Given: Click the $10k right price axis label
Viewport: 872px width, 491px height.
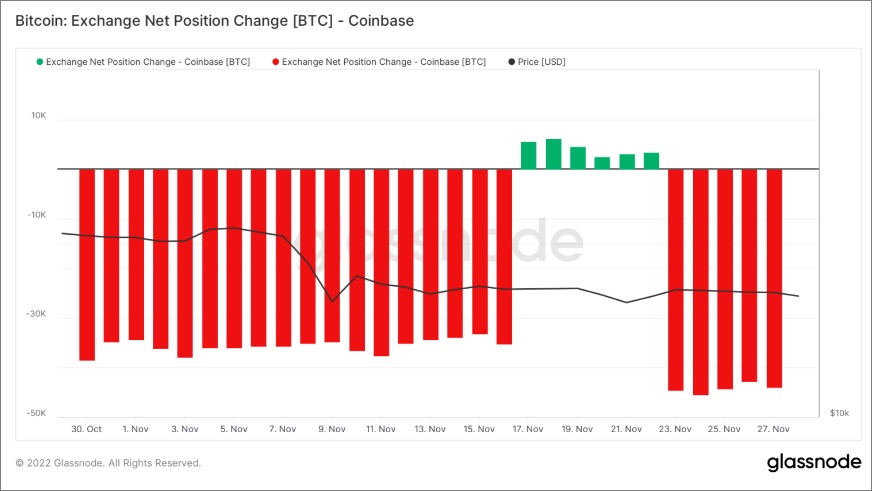Looking at the screenshot, I should (x=839, y=413).
